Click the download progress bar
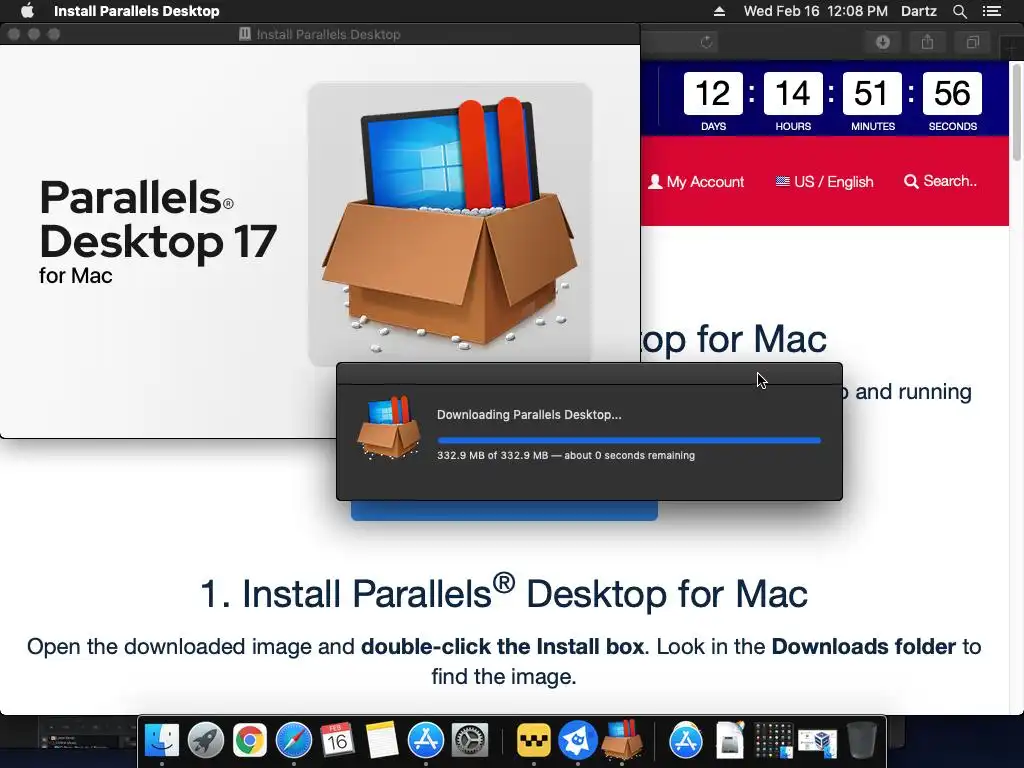 [629, 440]
